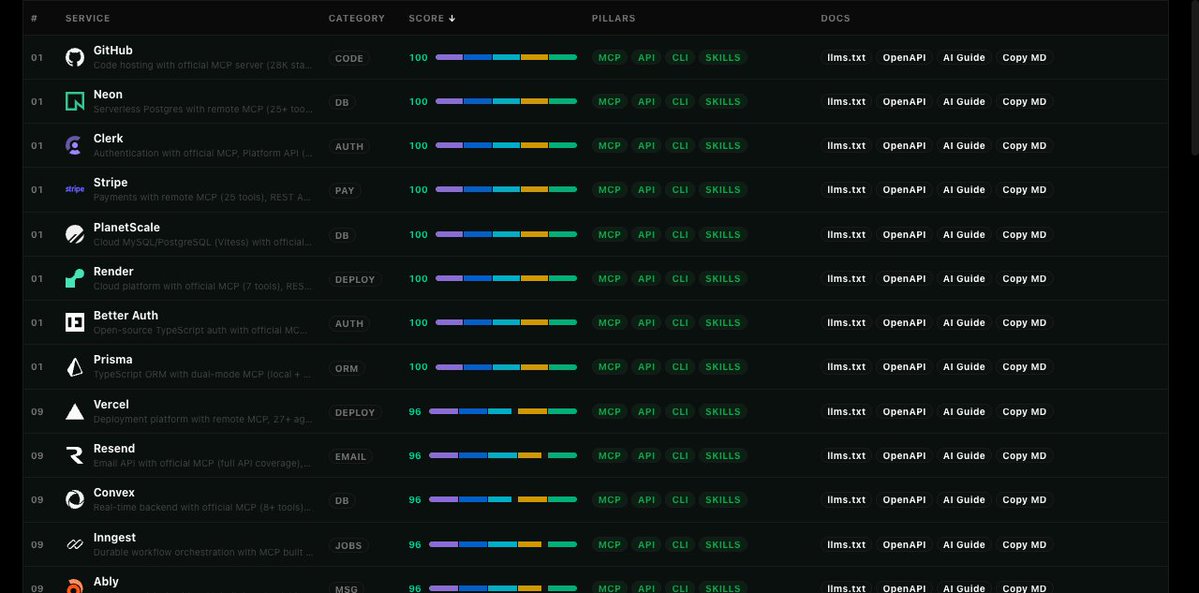Click the Render logo icon
The width and height of the screenshot is (1199, 593).
[74, 279]
